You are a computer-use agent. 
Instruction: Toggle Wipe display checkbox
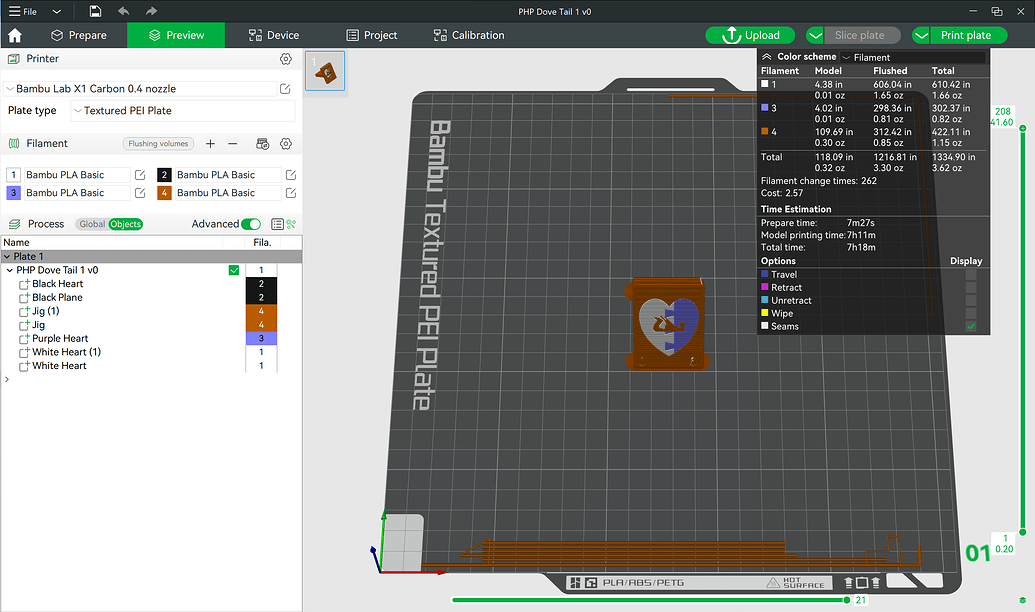tap(971, 313)
